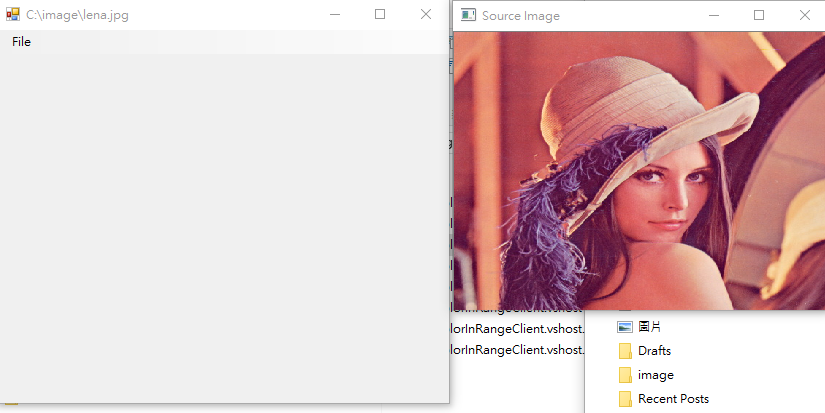Maximize the Source Image window
Viewport: 825px width, 413px height.
(x=759, y=15)
